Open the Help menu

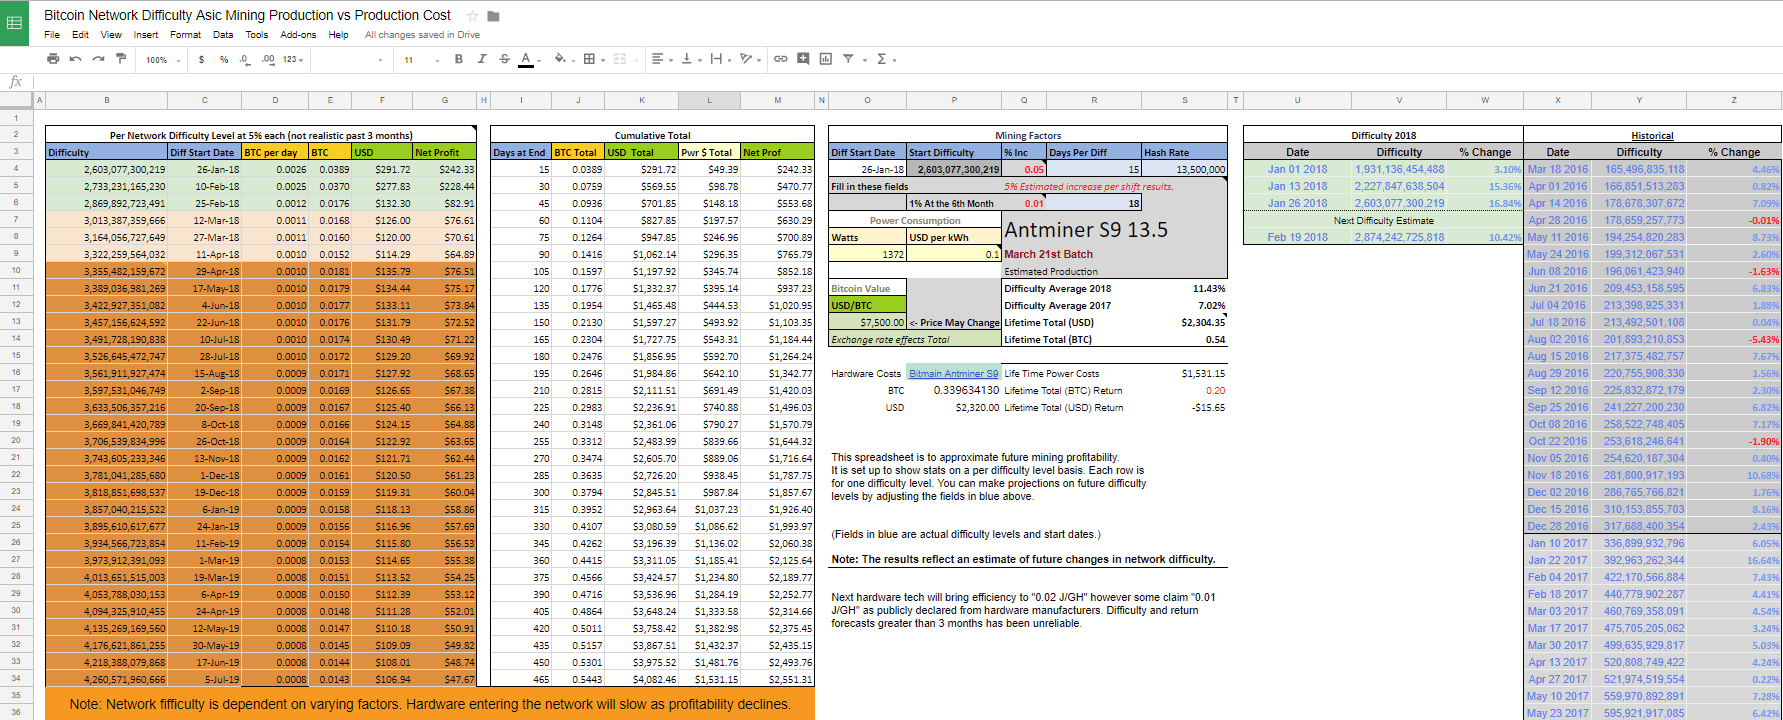point(339,35)
